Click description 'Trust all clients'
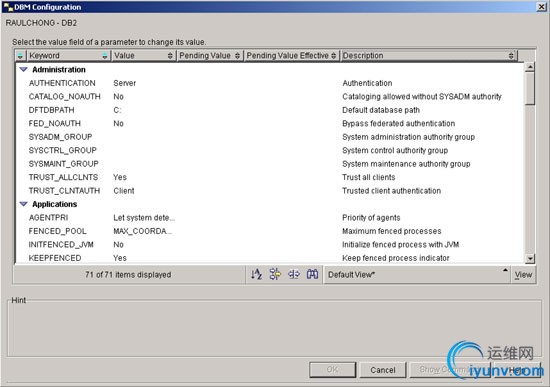 (x=369, y=177)
